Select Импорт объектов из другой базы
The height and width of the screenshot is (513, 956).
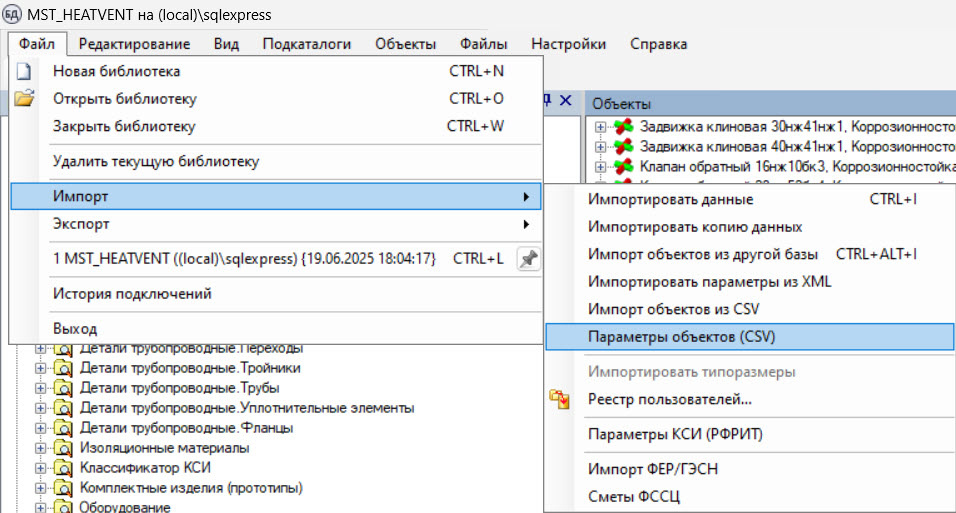[x=750, y=254]
